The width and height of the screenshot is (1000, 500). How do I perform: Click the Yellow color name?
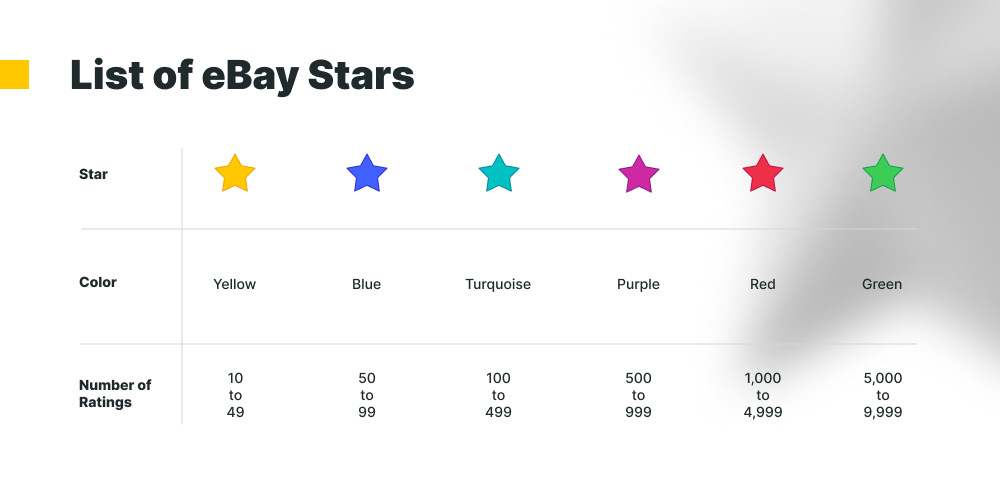[x=234, y=284]
